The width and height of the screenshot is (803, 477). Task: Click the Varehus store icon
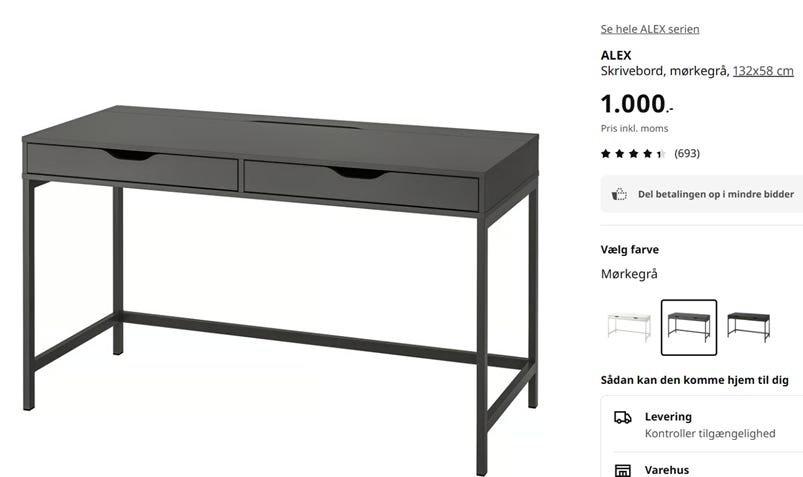click(623, 470)
